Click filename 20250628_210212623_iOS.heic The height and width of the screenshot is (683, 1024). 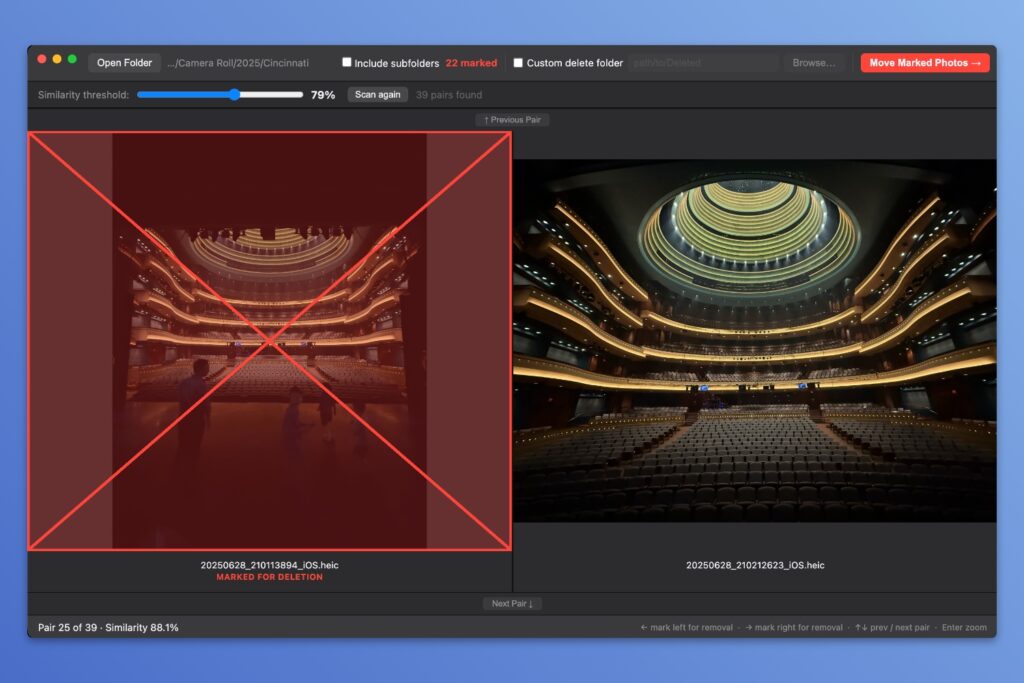755,565
